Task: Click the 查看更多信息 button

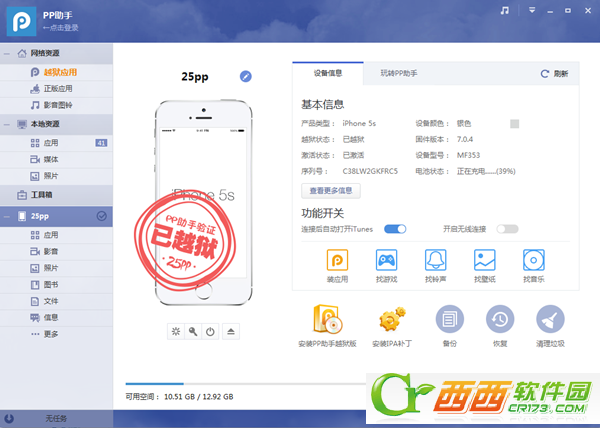Action: pyautogui.click(x=331, y=191)
